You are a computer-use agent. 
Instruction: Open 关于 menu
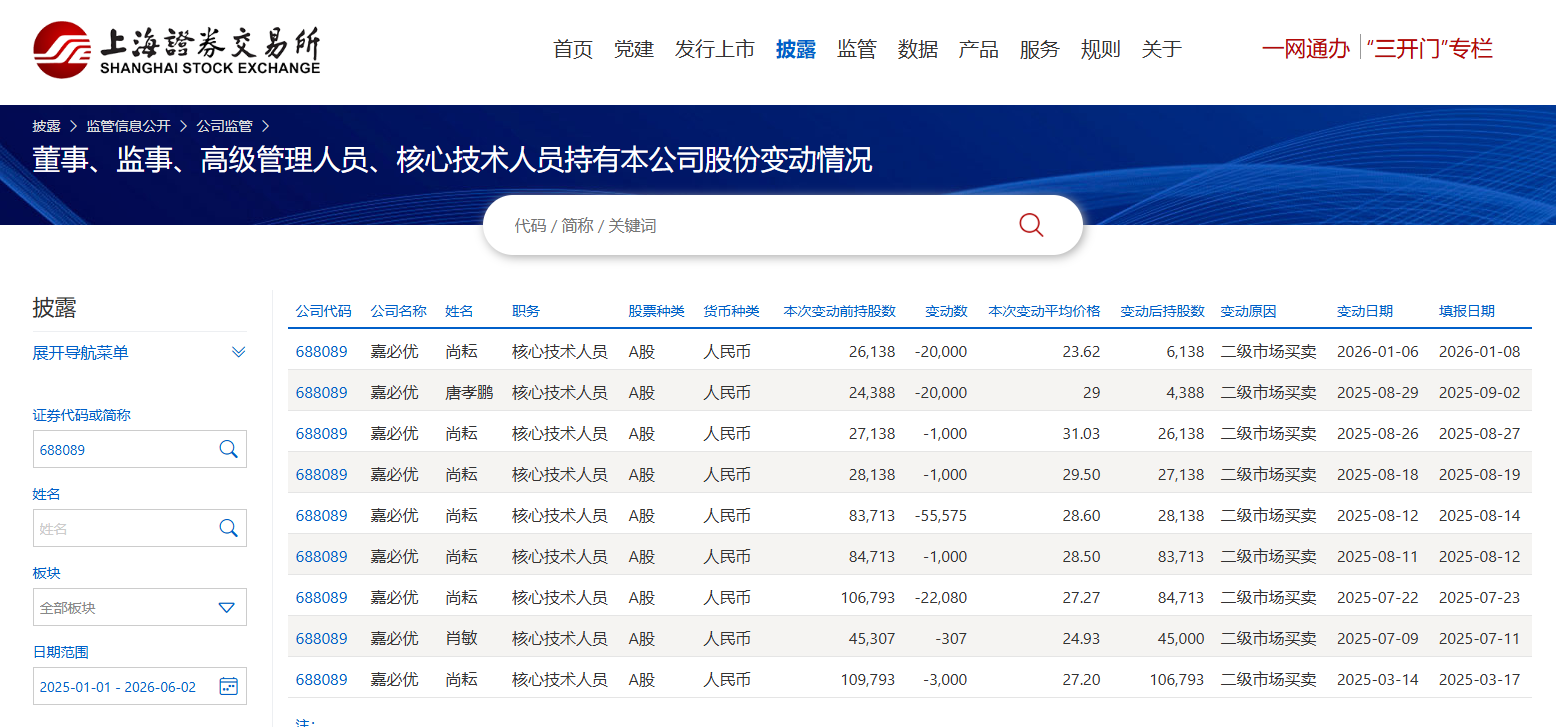point(1162,49)
